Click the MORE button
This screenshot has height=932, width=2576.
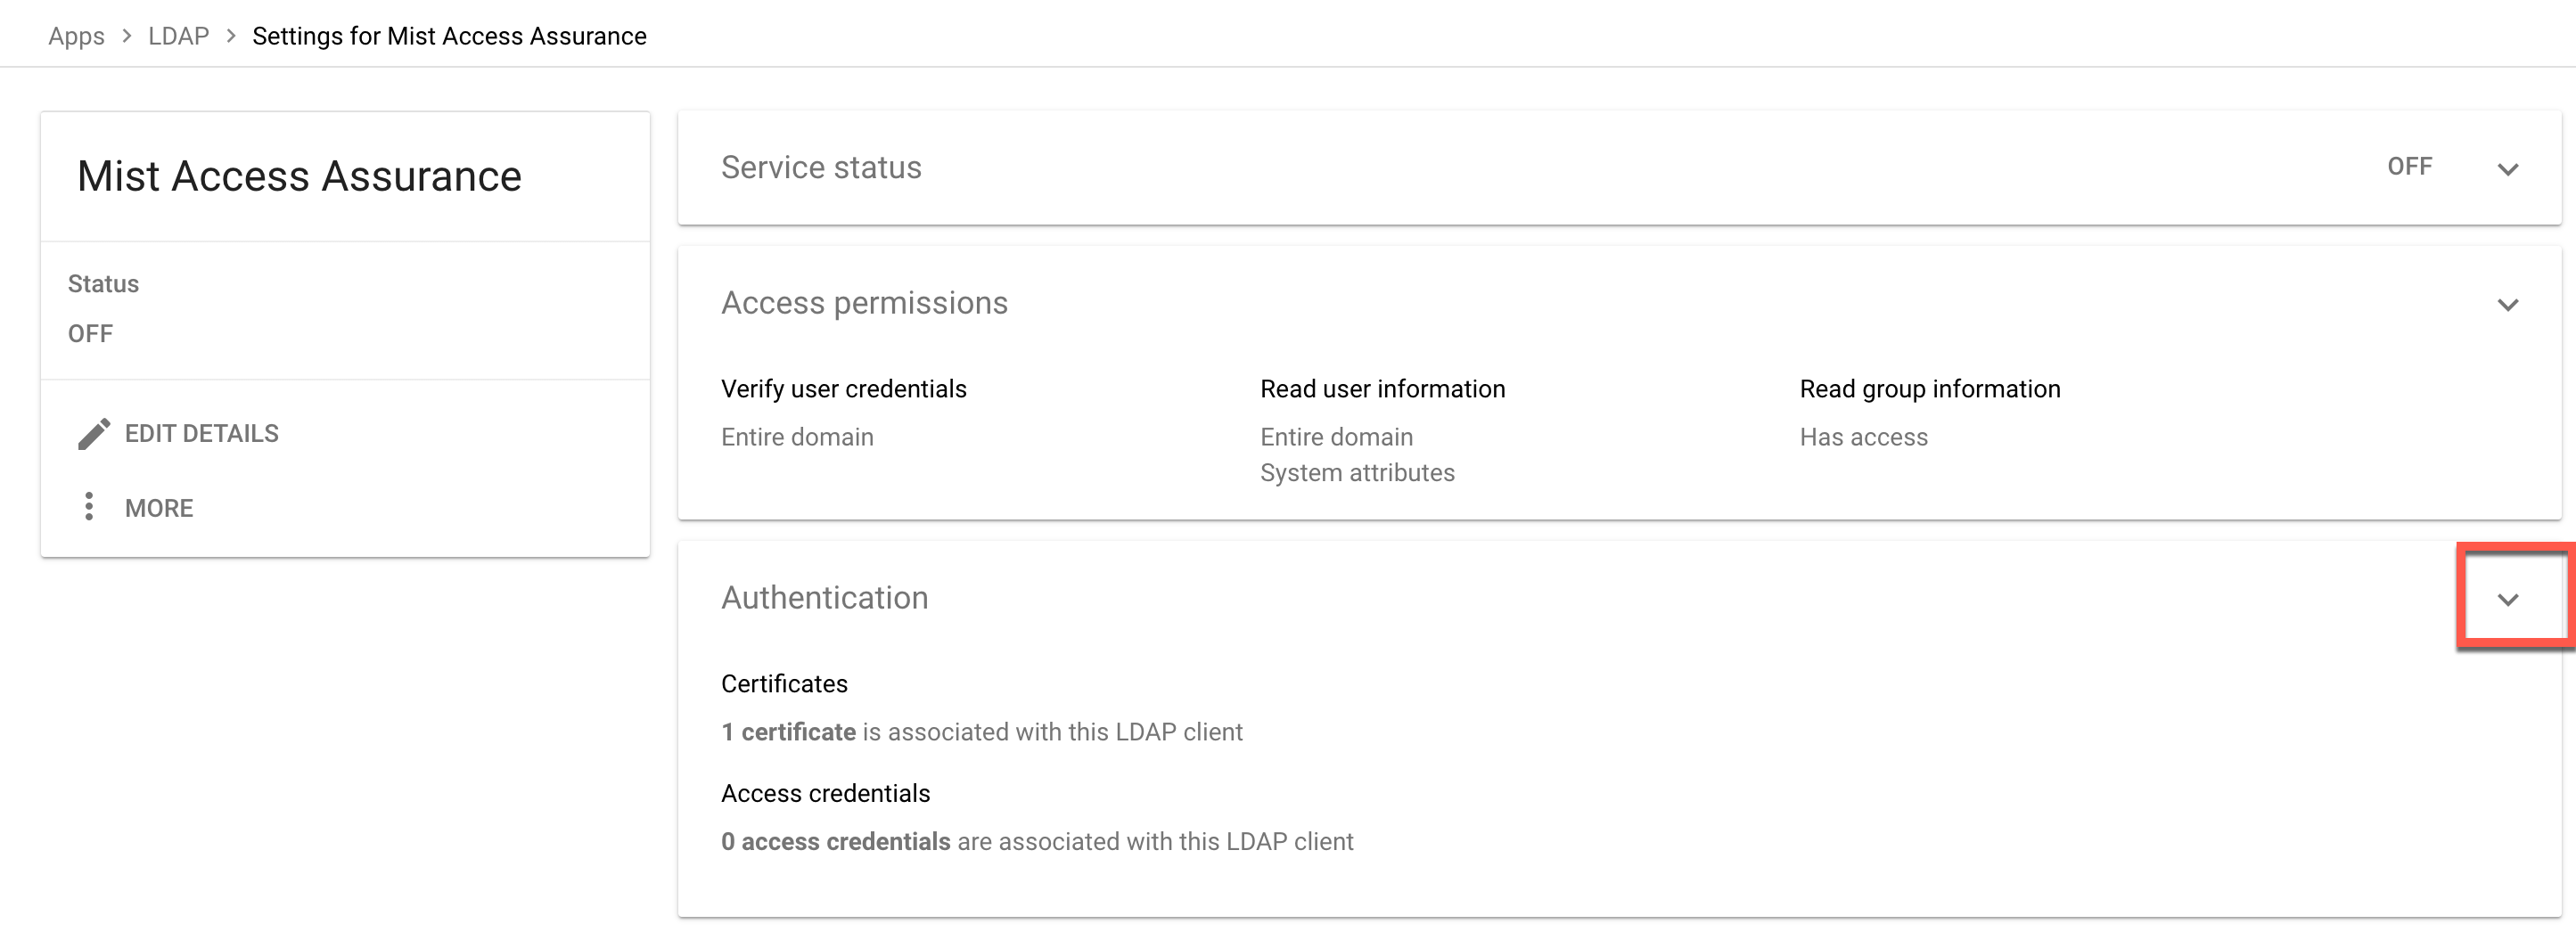point(159,507)
